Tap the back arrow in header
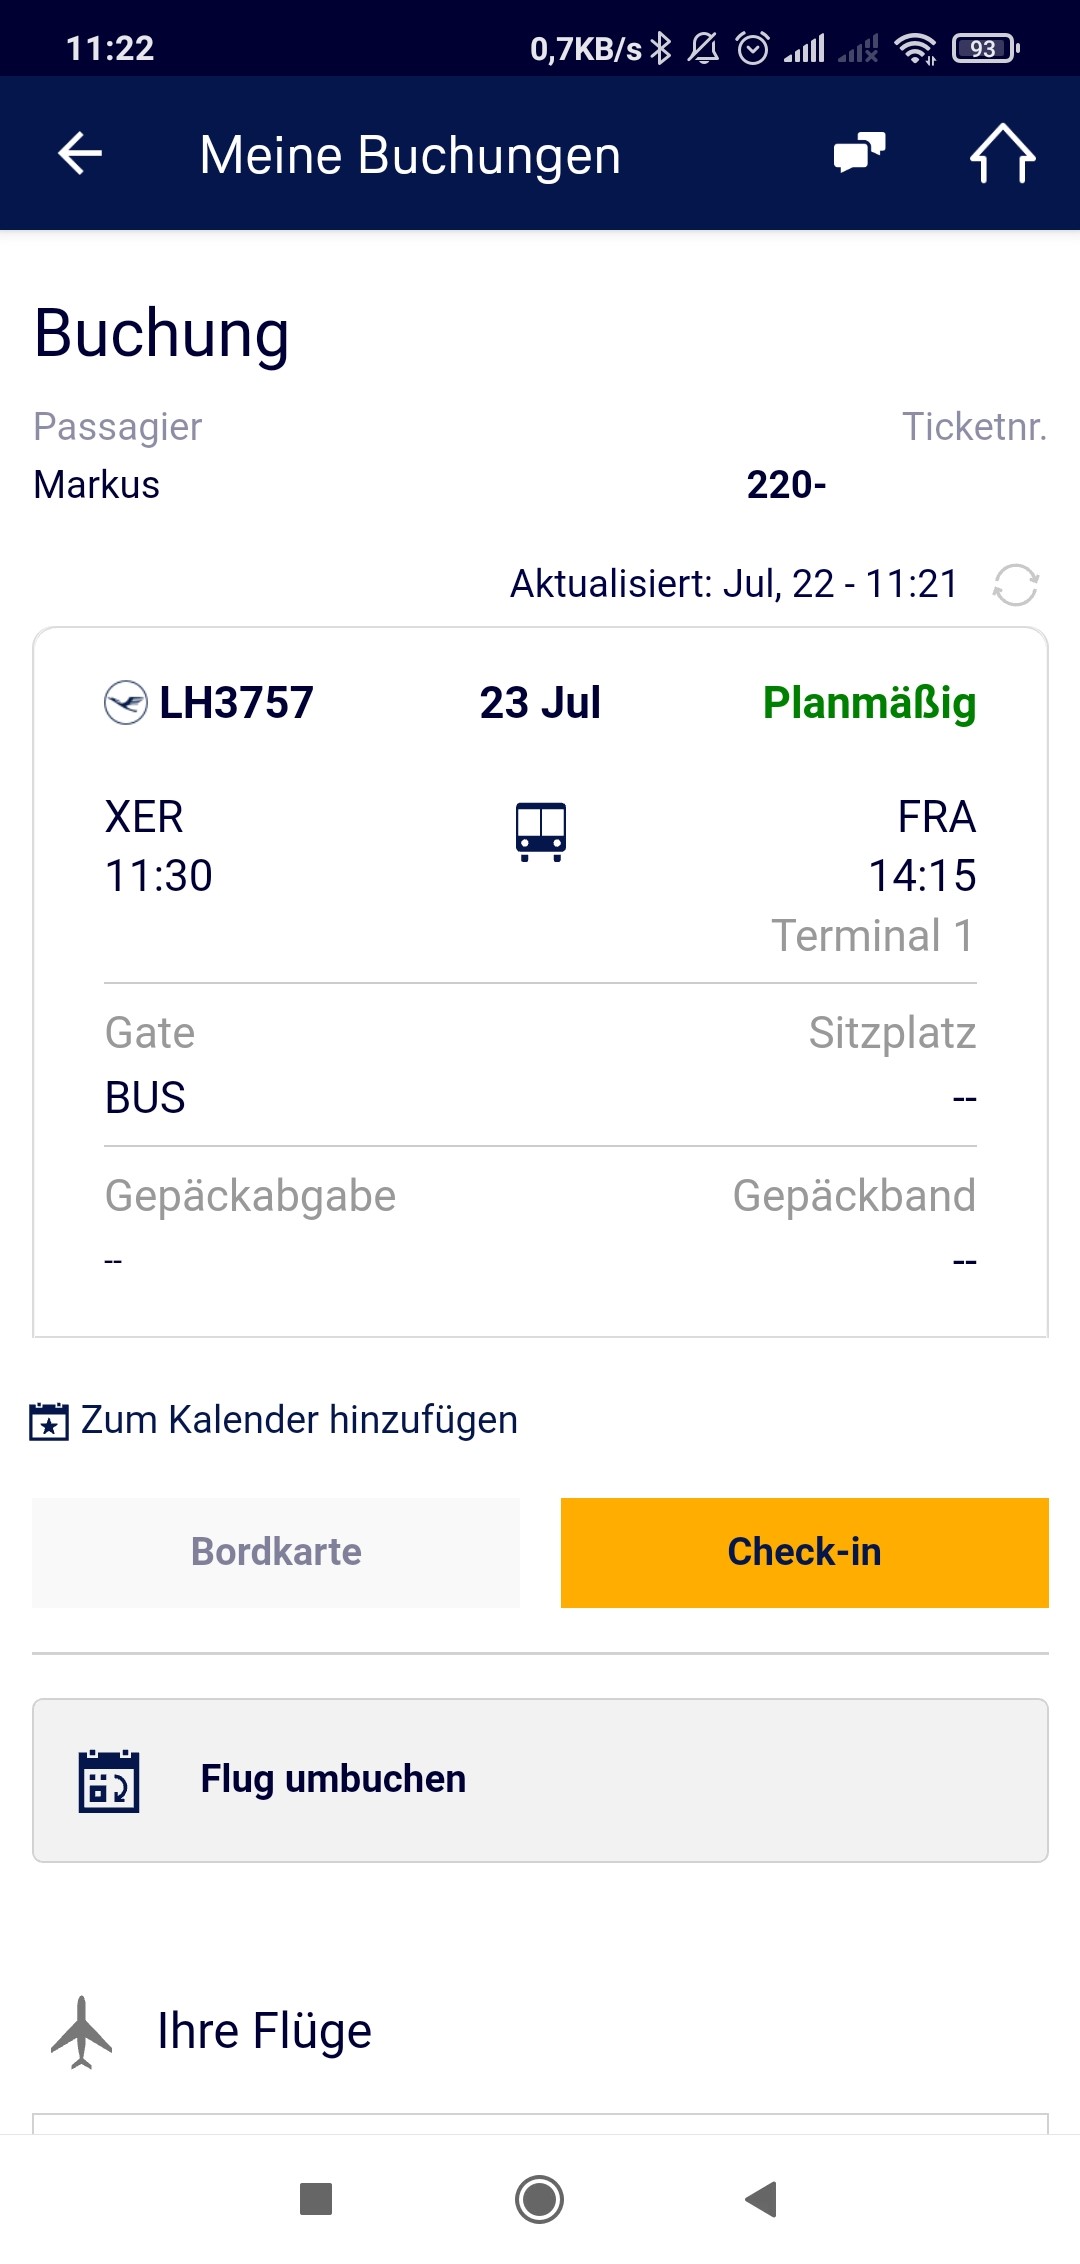 coord(80,154)
